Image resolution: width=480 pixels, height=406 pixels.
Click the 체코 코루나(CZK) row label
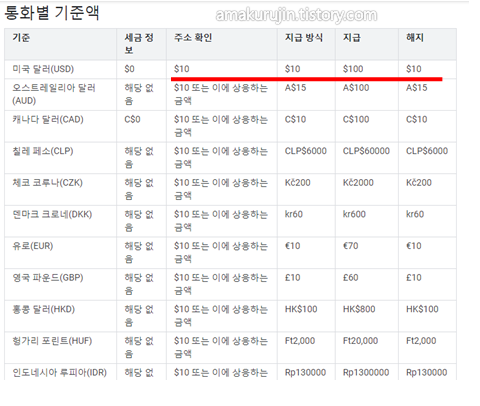point(47,183)
